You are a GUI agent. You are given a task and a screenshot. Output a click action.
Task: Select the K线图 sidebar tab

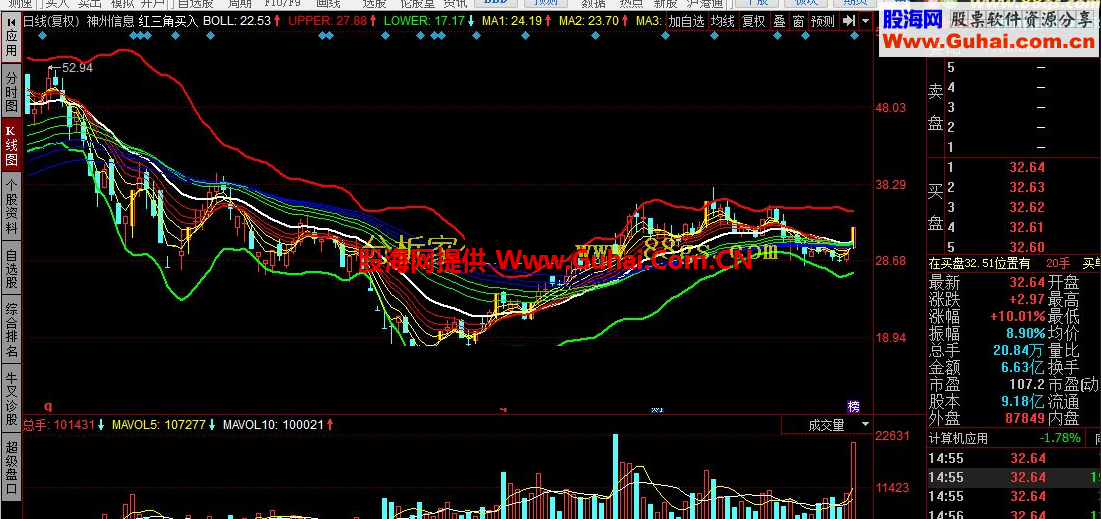[11, 146]
